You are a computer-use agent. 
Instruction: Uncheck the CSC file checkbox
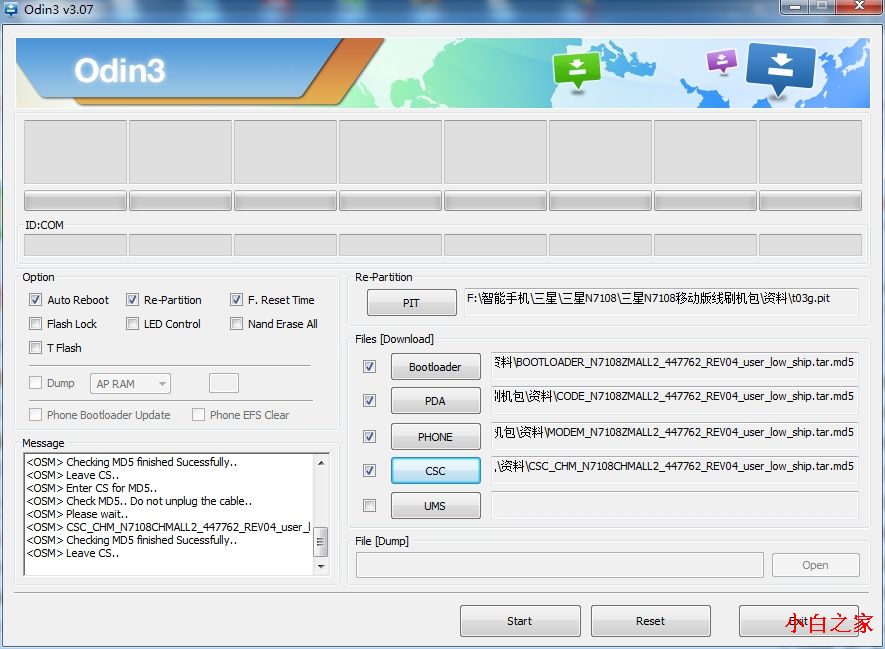click(369, 471)
